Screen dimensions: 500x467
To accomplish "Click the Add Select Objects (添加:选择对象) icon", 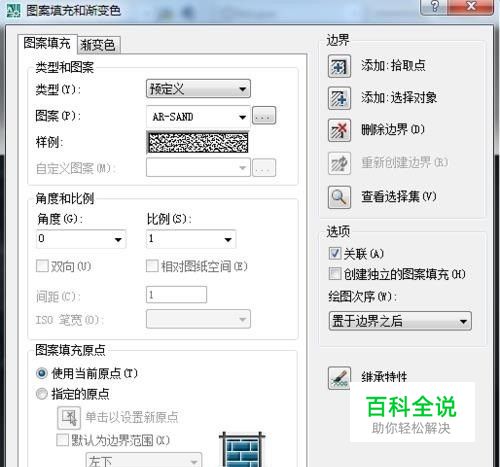I will (x=339, y=98).
